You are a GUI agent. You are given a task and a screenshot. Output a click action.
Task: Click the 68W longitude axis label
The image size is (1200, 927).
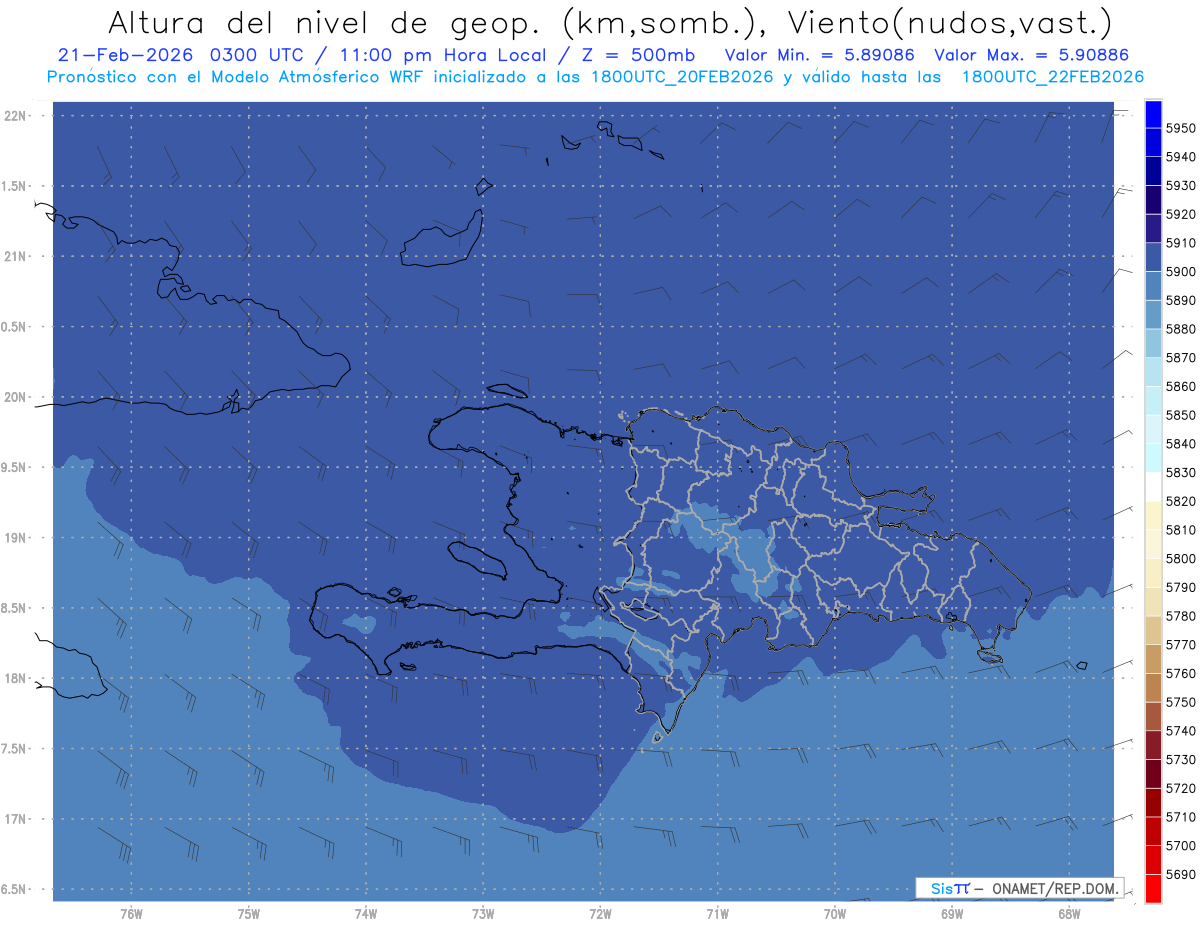click(1069, 914)
